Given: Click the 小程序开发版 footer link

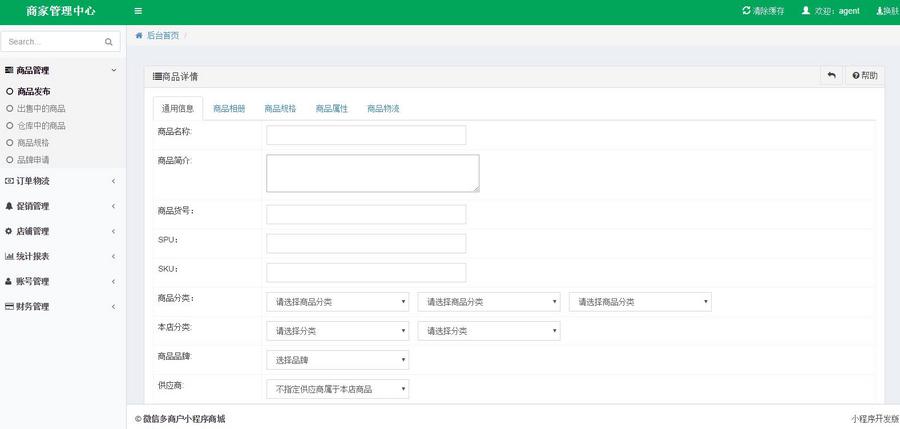Looking at the screenshot, I should 875,419.
